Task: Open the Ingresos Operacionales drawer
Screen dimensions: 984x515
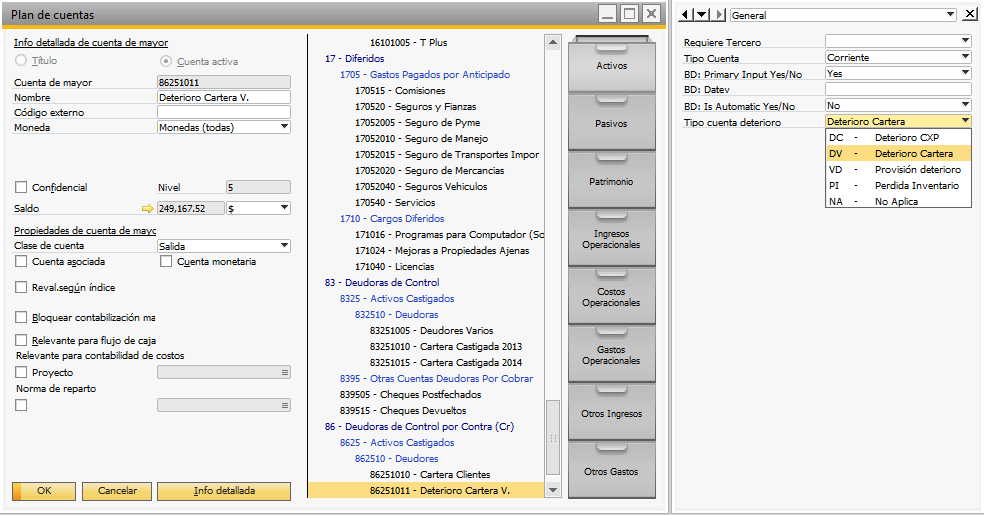Action: 611,239
